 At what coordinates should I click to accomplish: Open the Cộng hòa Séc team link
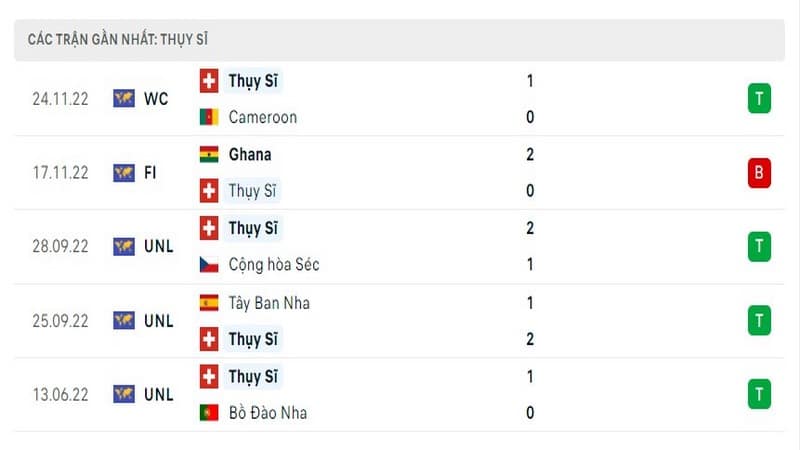273,264
